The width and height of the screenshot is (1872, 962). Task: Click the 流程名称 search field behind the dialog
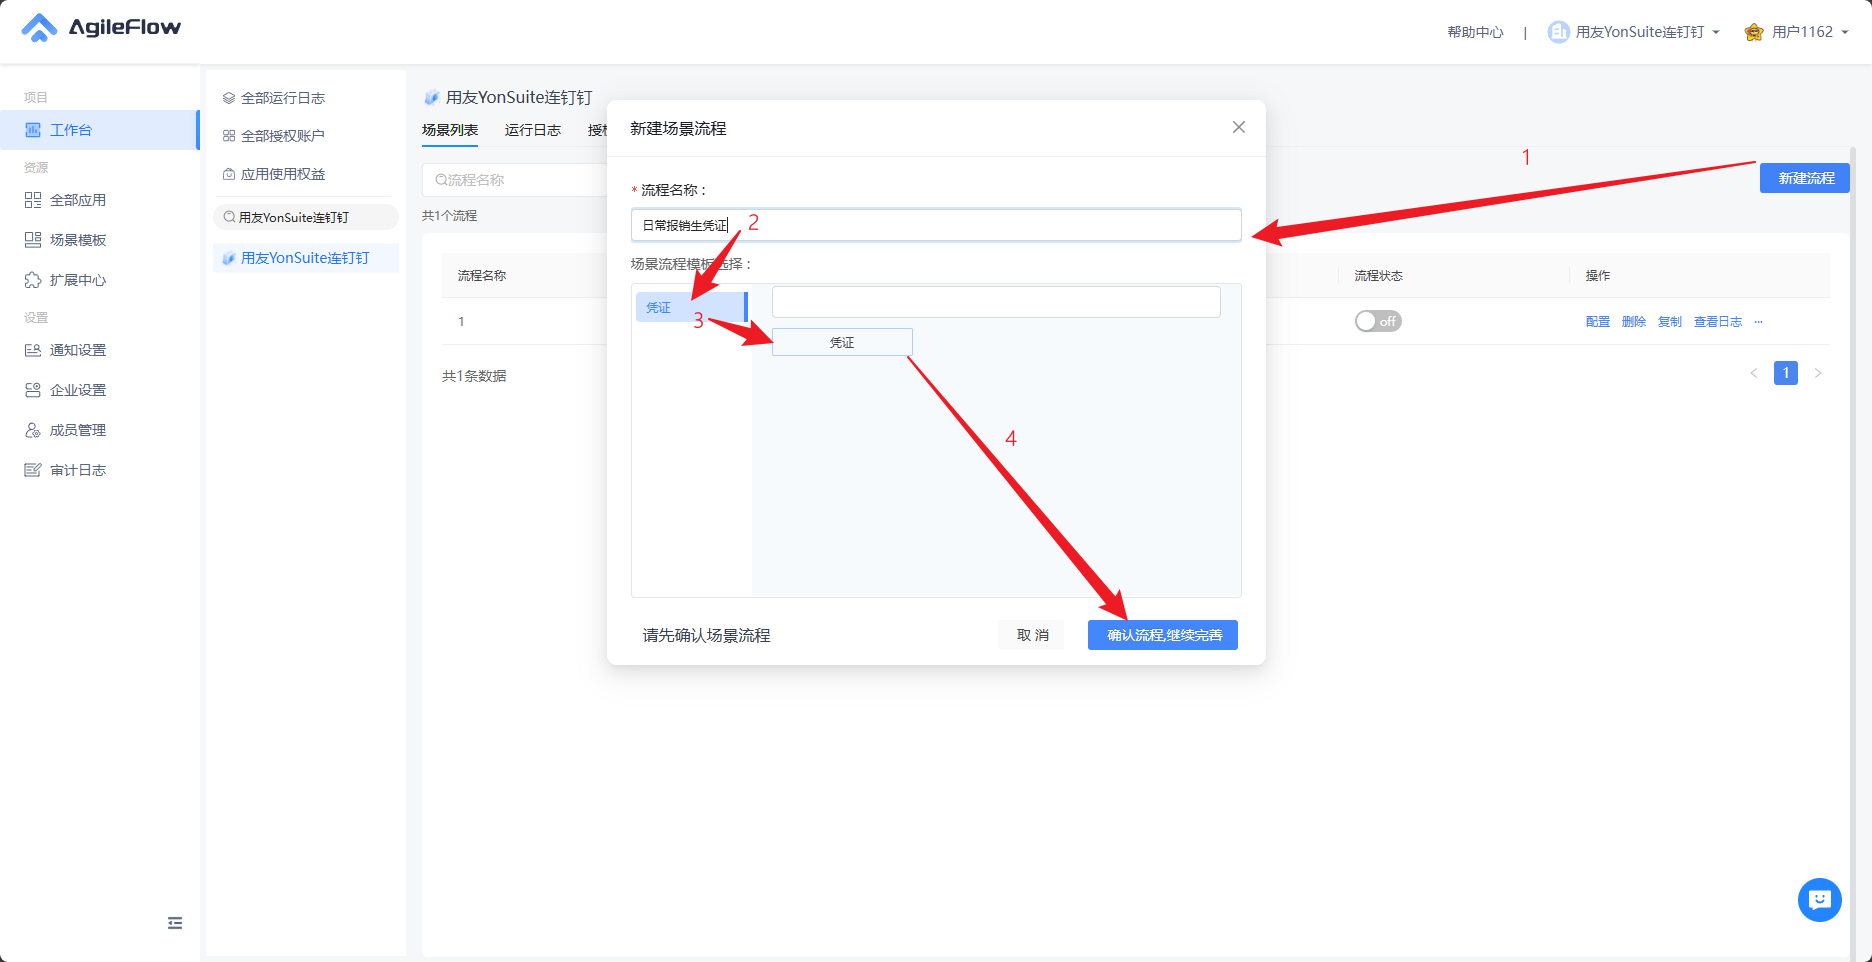click(x=514, y=180)
